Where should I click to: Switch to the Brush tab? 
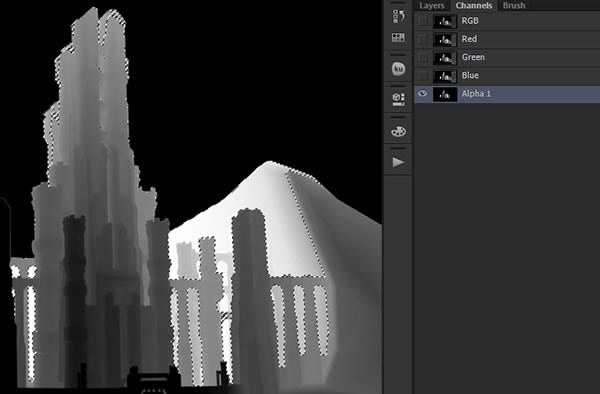point(514,5)
